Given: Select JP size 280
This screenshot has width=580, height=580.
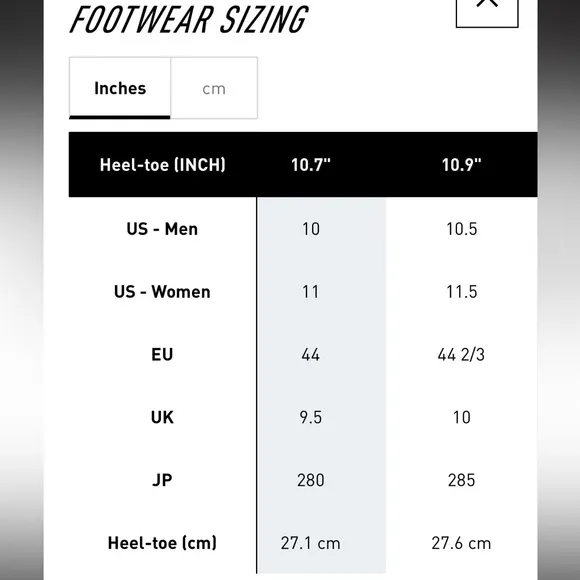Looking at the screenshot, I should (x=311, y=480).
